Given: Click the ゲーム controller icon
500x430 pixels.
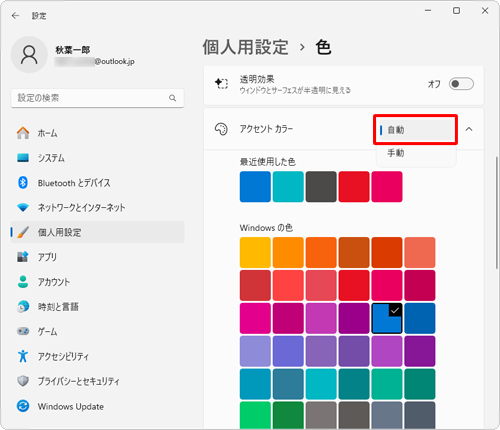Looking at the screenshot, I should pyautogui.click(x=23, y=331).
